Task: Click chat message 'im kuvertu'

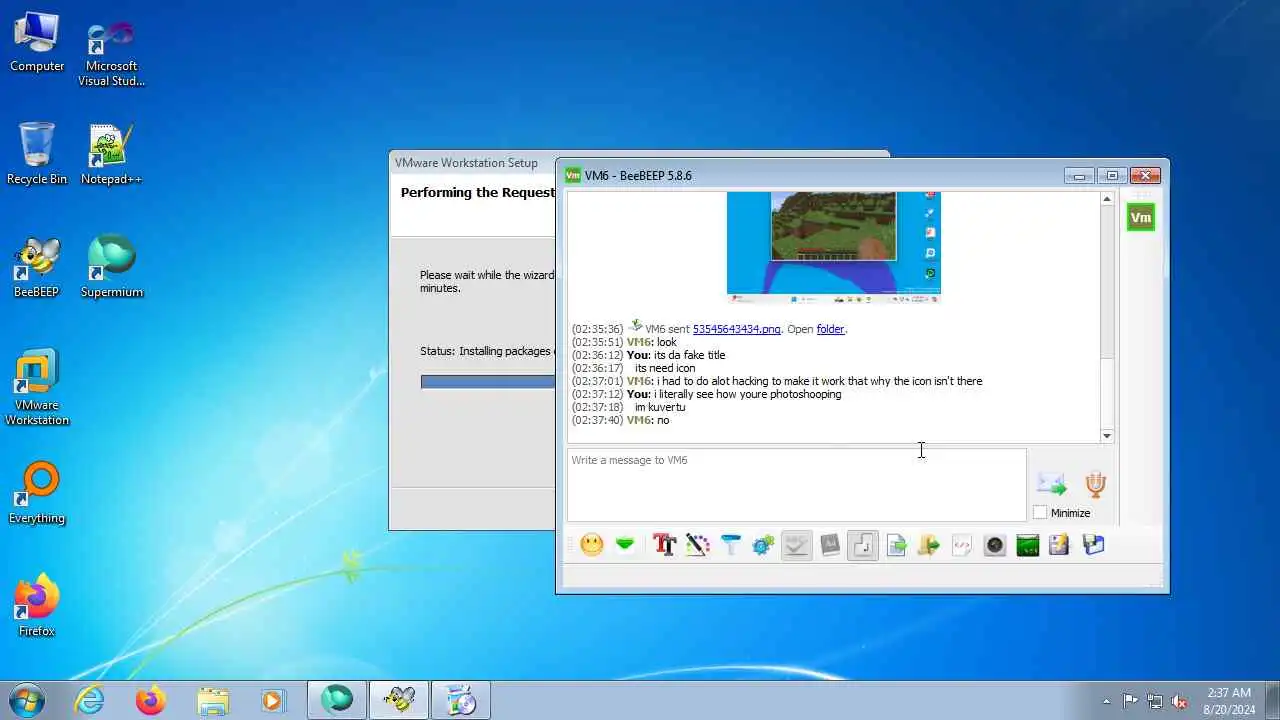Action: coord(660,407)
